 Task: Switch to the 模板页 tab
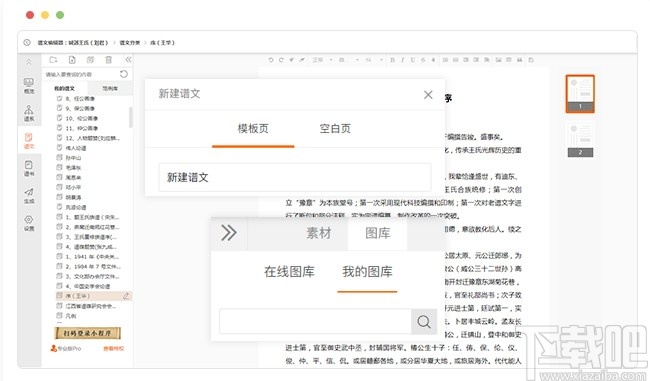click(x=253, y=129)
